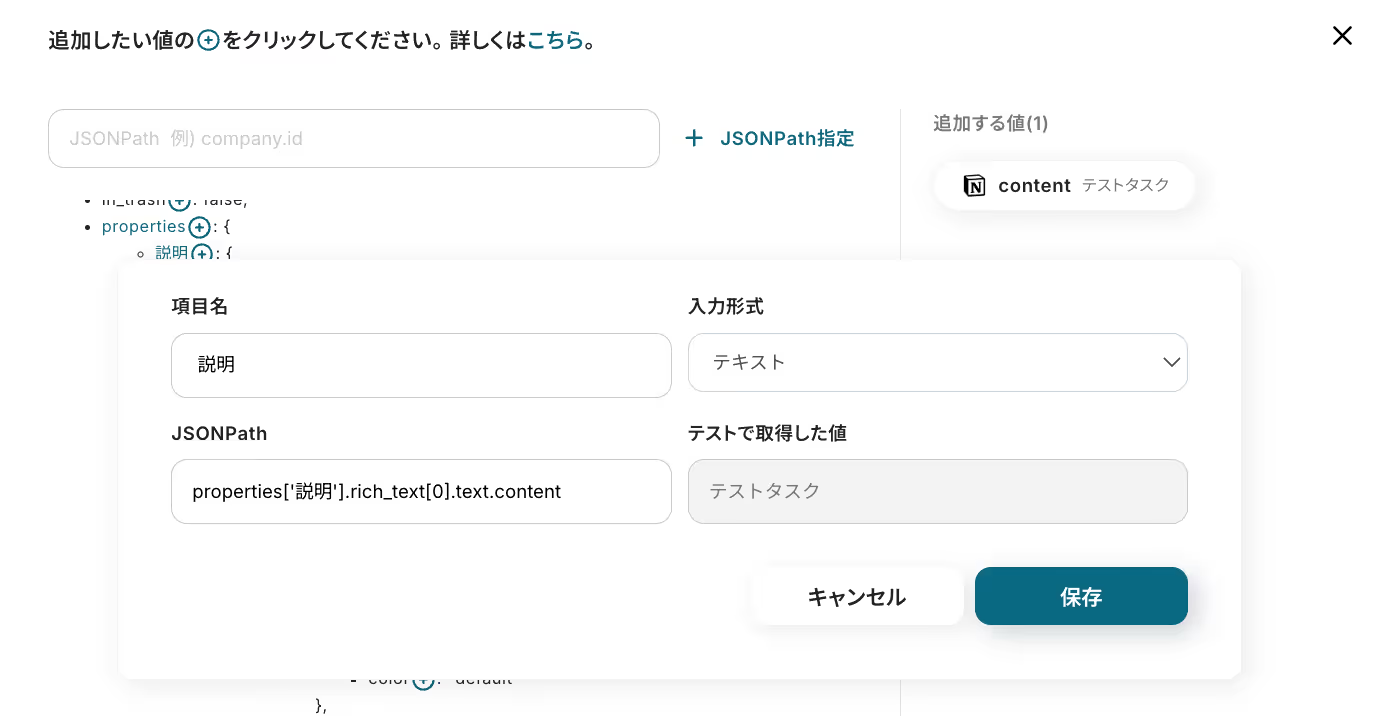Click the JSONPath field with properties path
The image size is (1374, 716).
click(421, 491)
